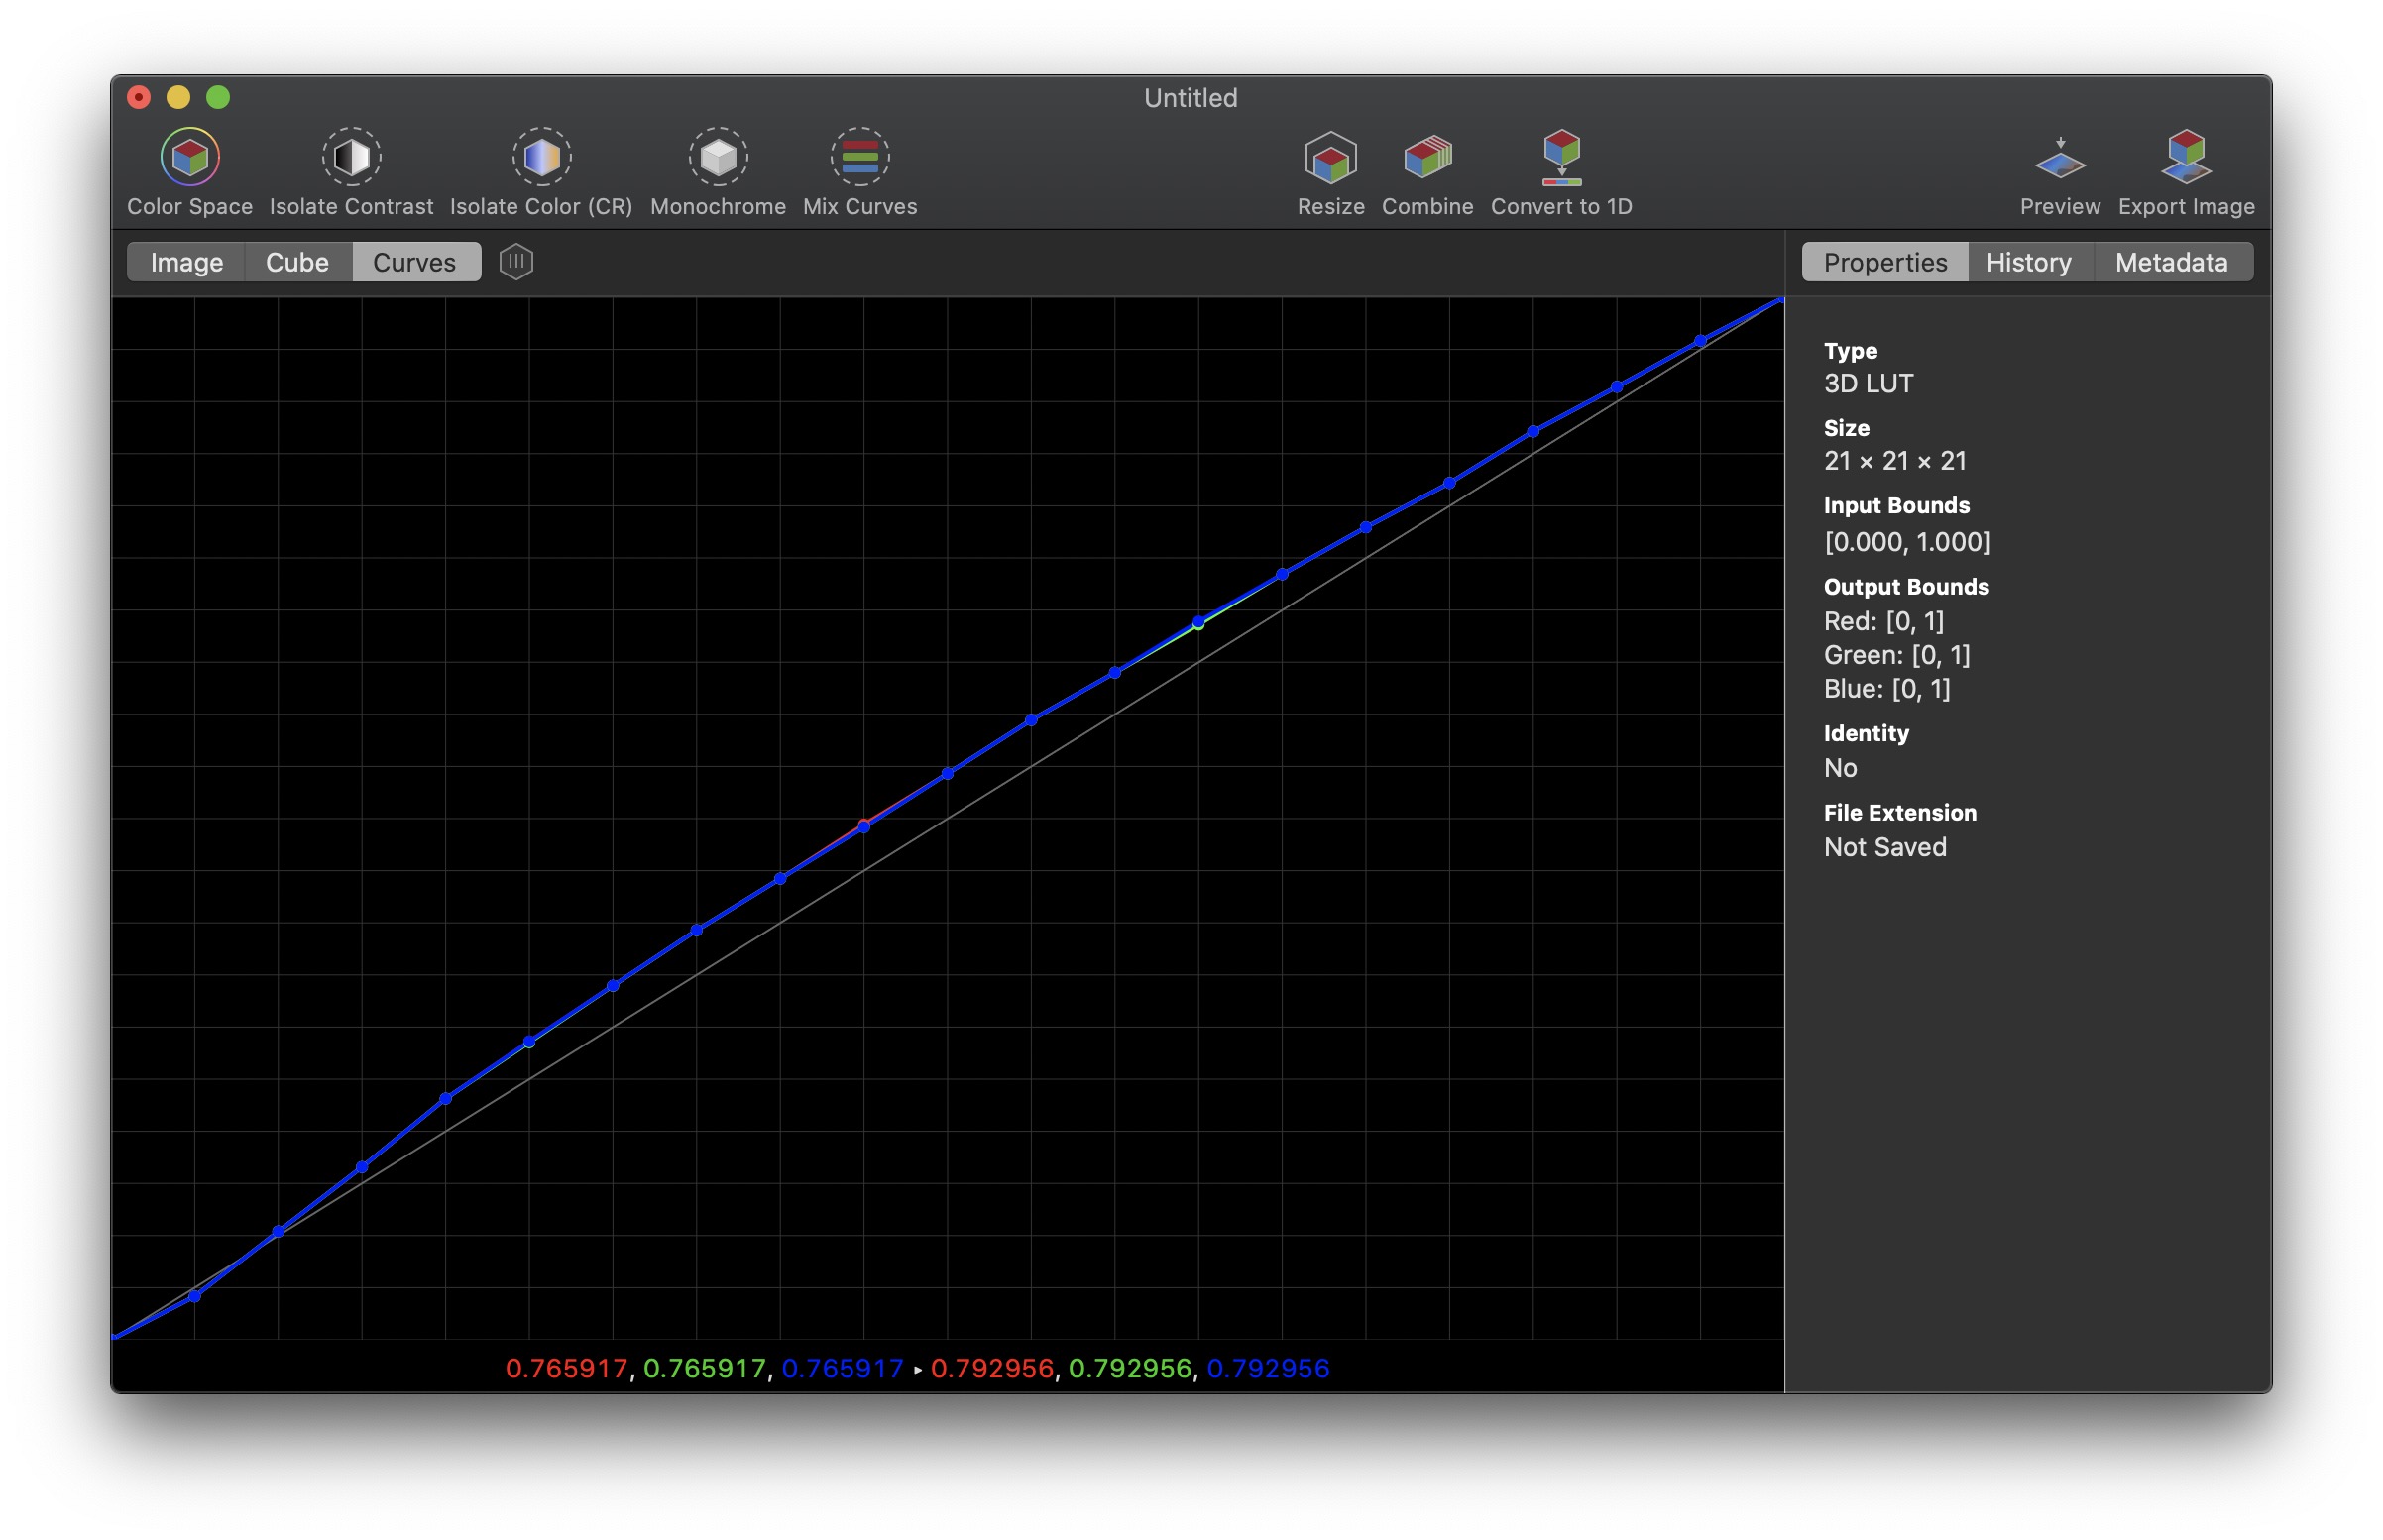Click the curve point with green offset
Image resolution: width=2383 pixels, height=1540 pixels.
pos(1198,623)
